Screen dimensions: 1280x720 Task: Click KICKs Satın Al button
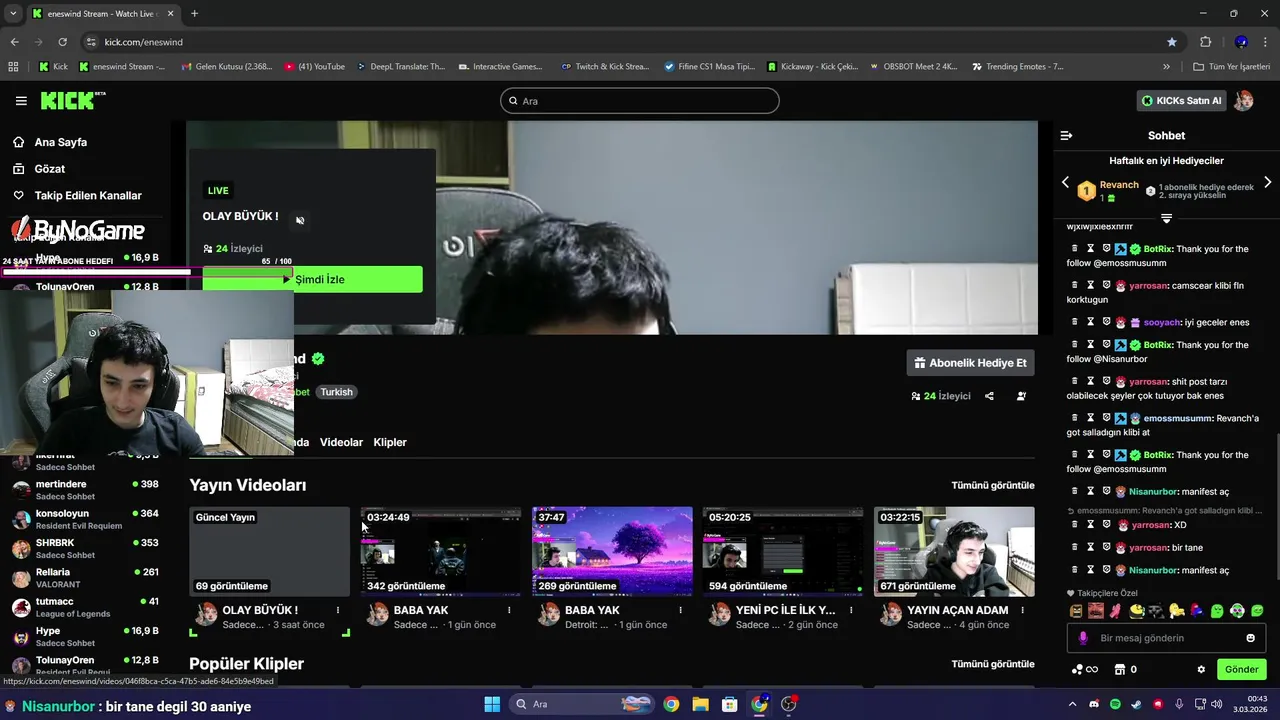point(1181,101)
